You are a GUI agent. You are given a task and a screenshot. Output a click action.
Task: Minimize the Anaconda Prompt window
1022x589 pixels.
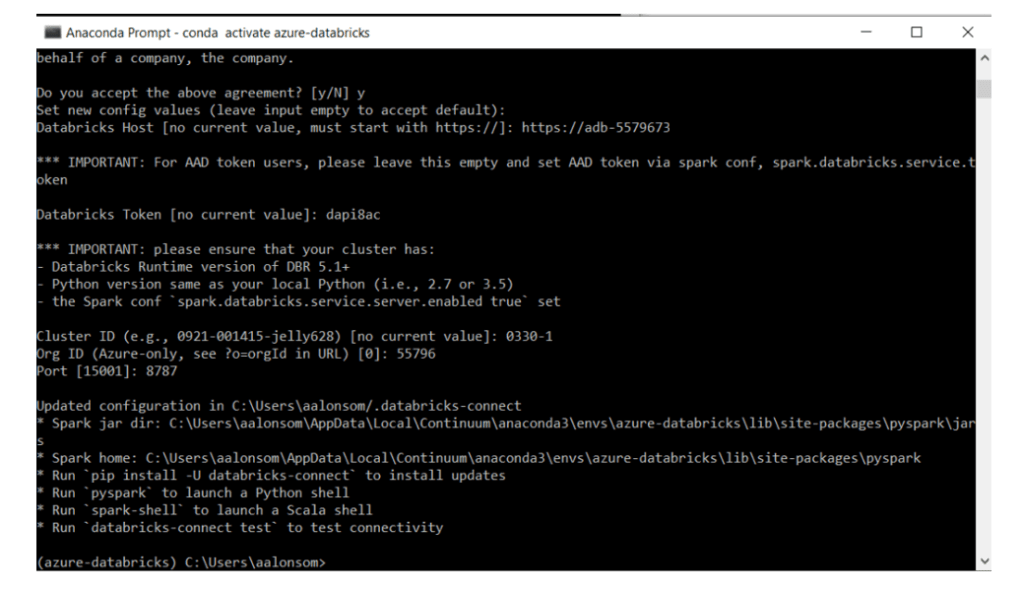pos(866,33)
